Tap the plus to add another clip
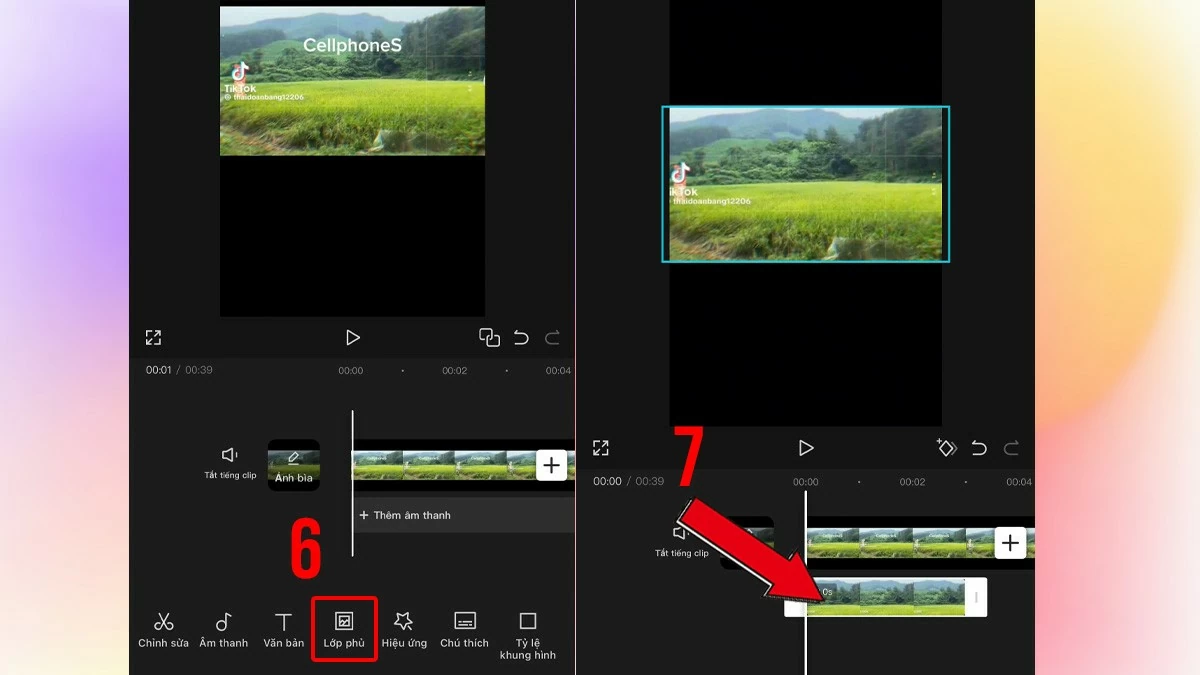The height and width of the screenshot is (675, 1200). point(551,464)
